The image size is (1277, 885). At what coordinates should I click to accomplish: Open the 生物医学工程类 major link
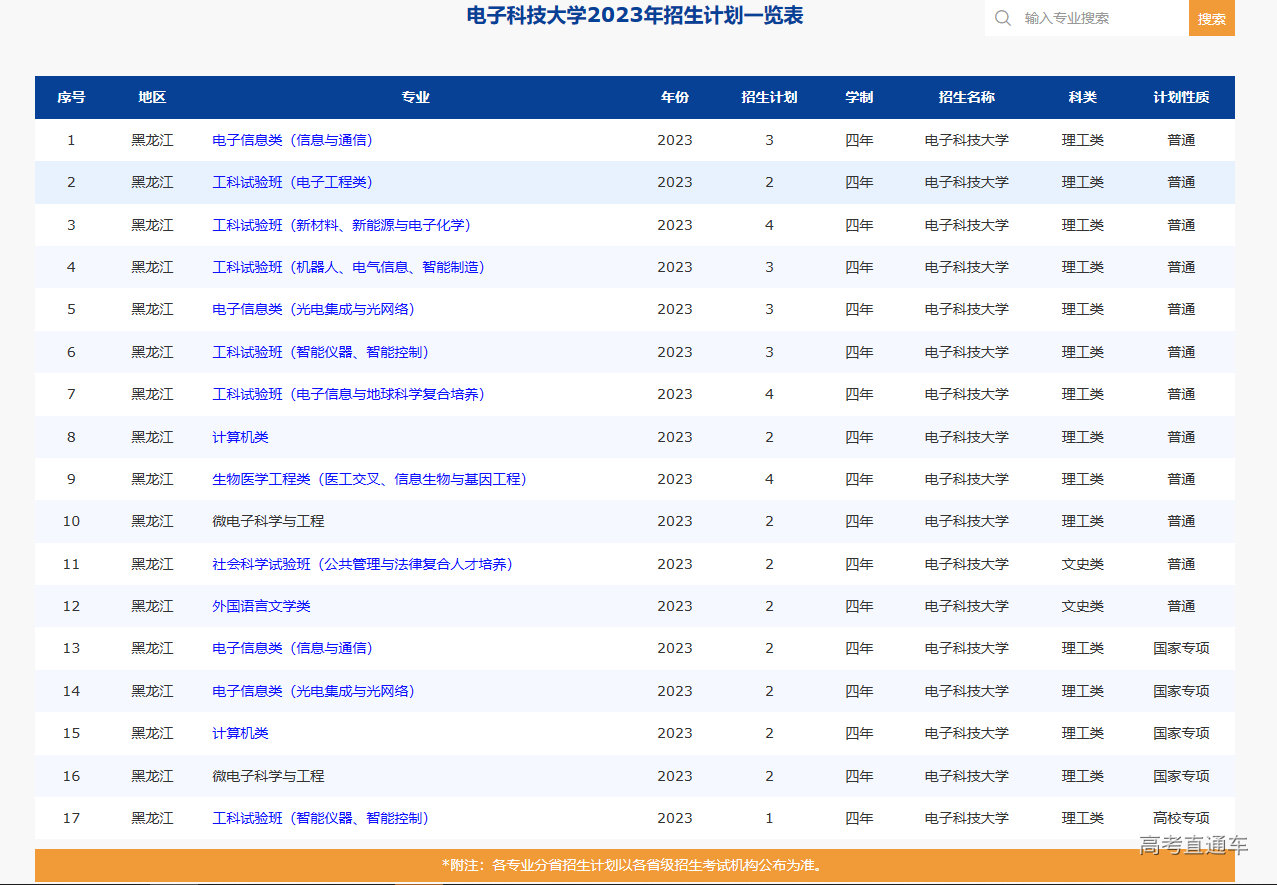tap(369, 478)
